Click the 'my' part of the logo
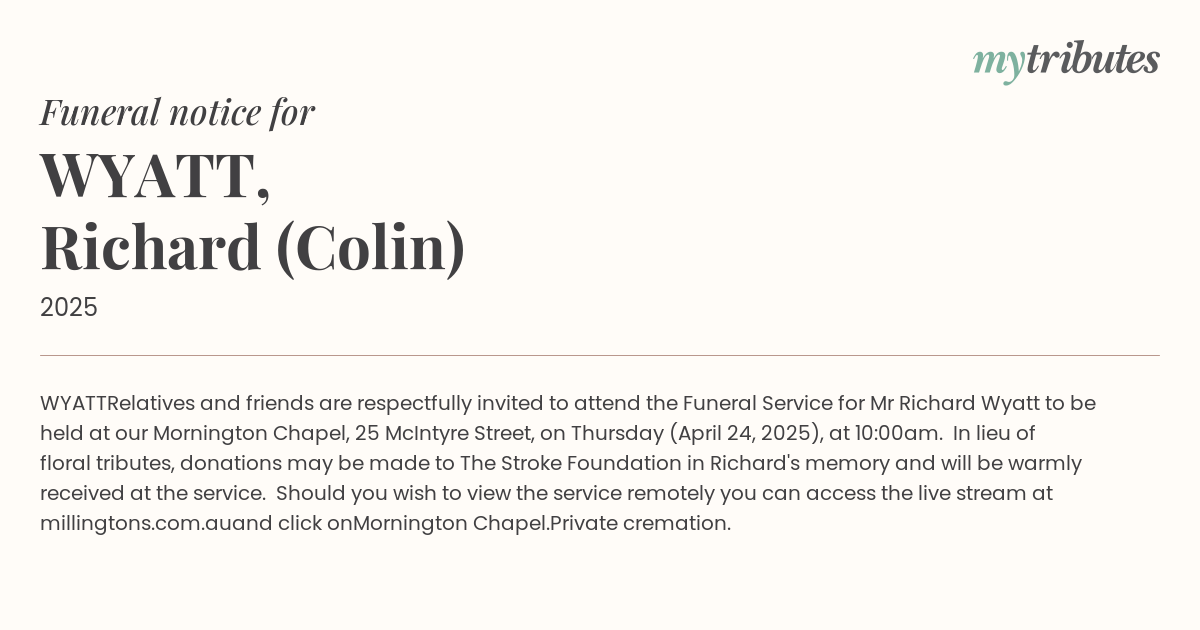 pyautogui.click(x=999, y=64)
